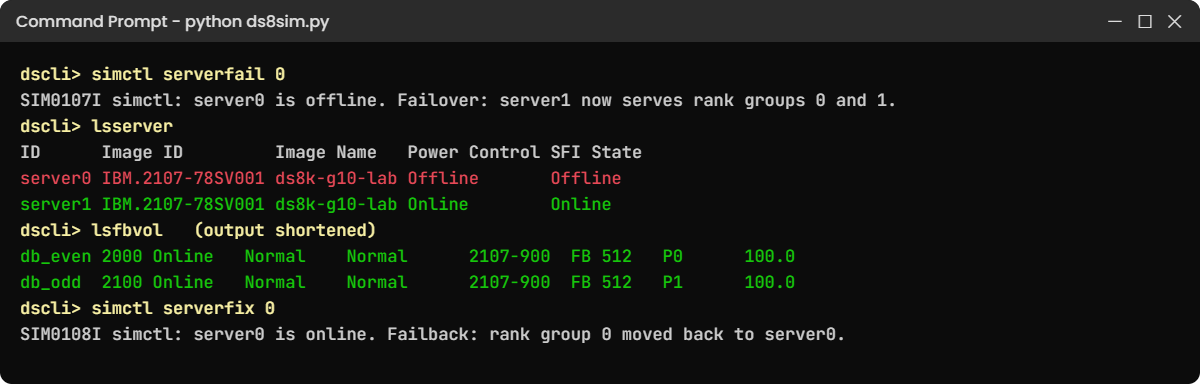Click extent pool 'P1'
The image size is (1200, 384).
pos(673,283)
